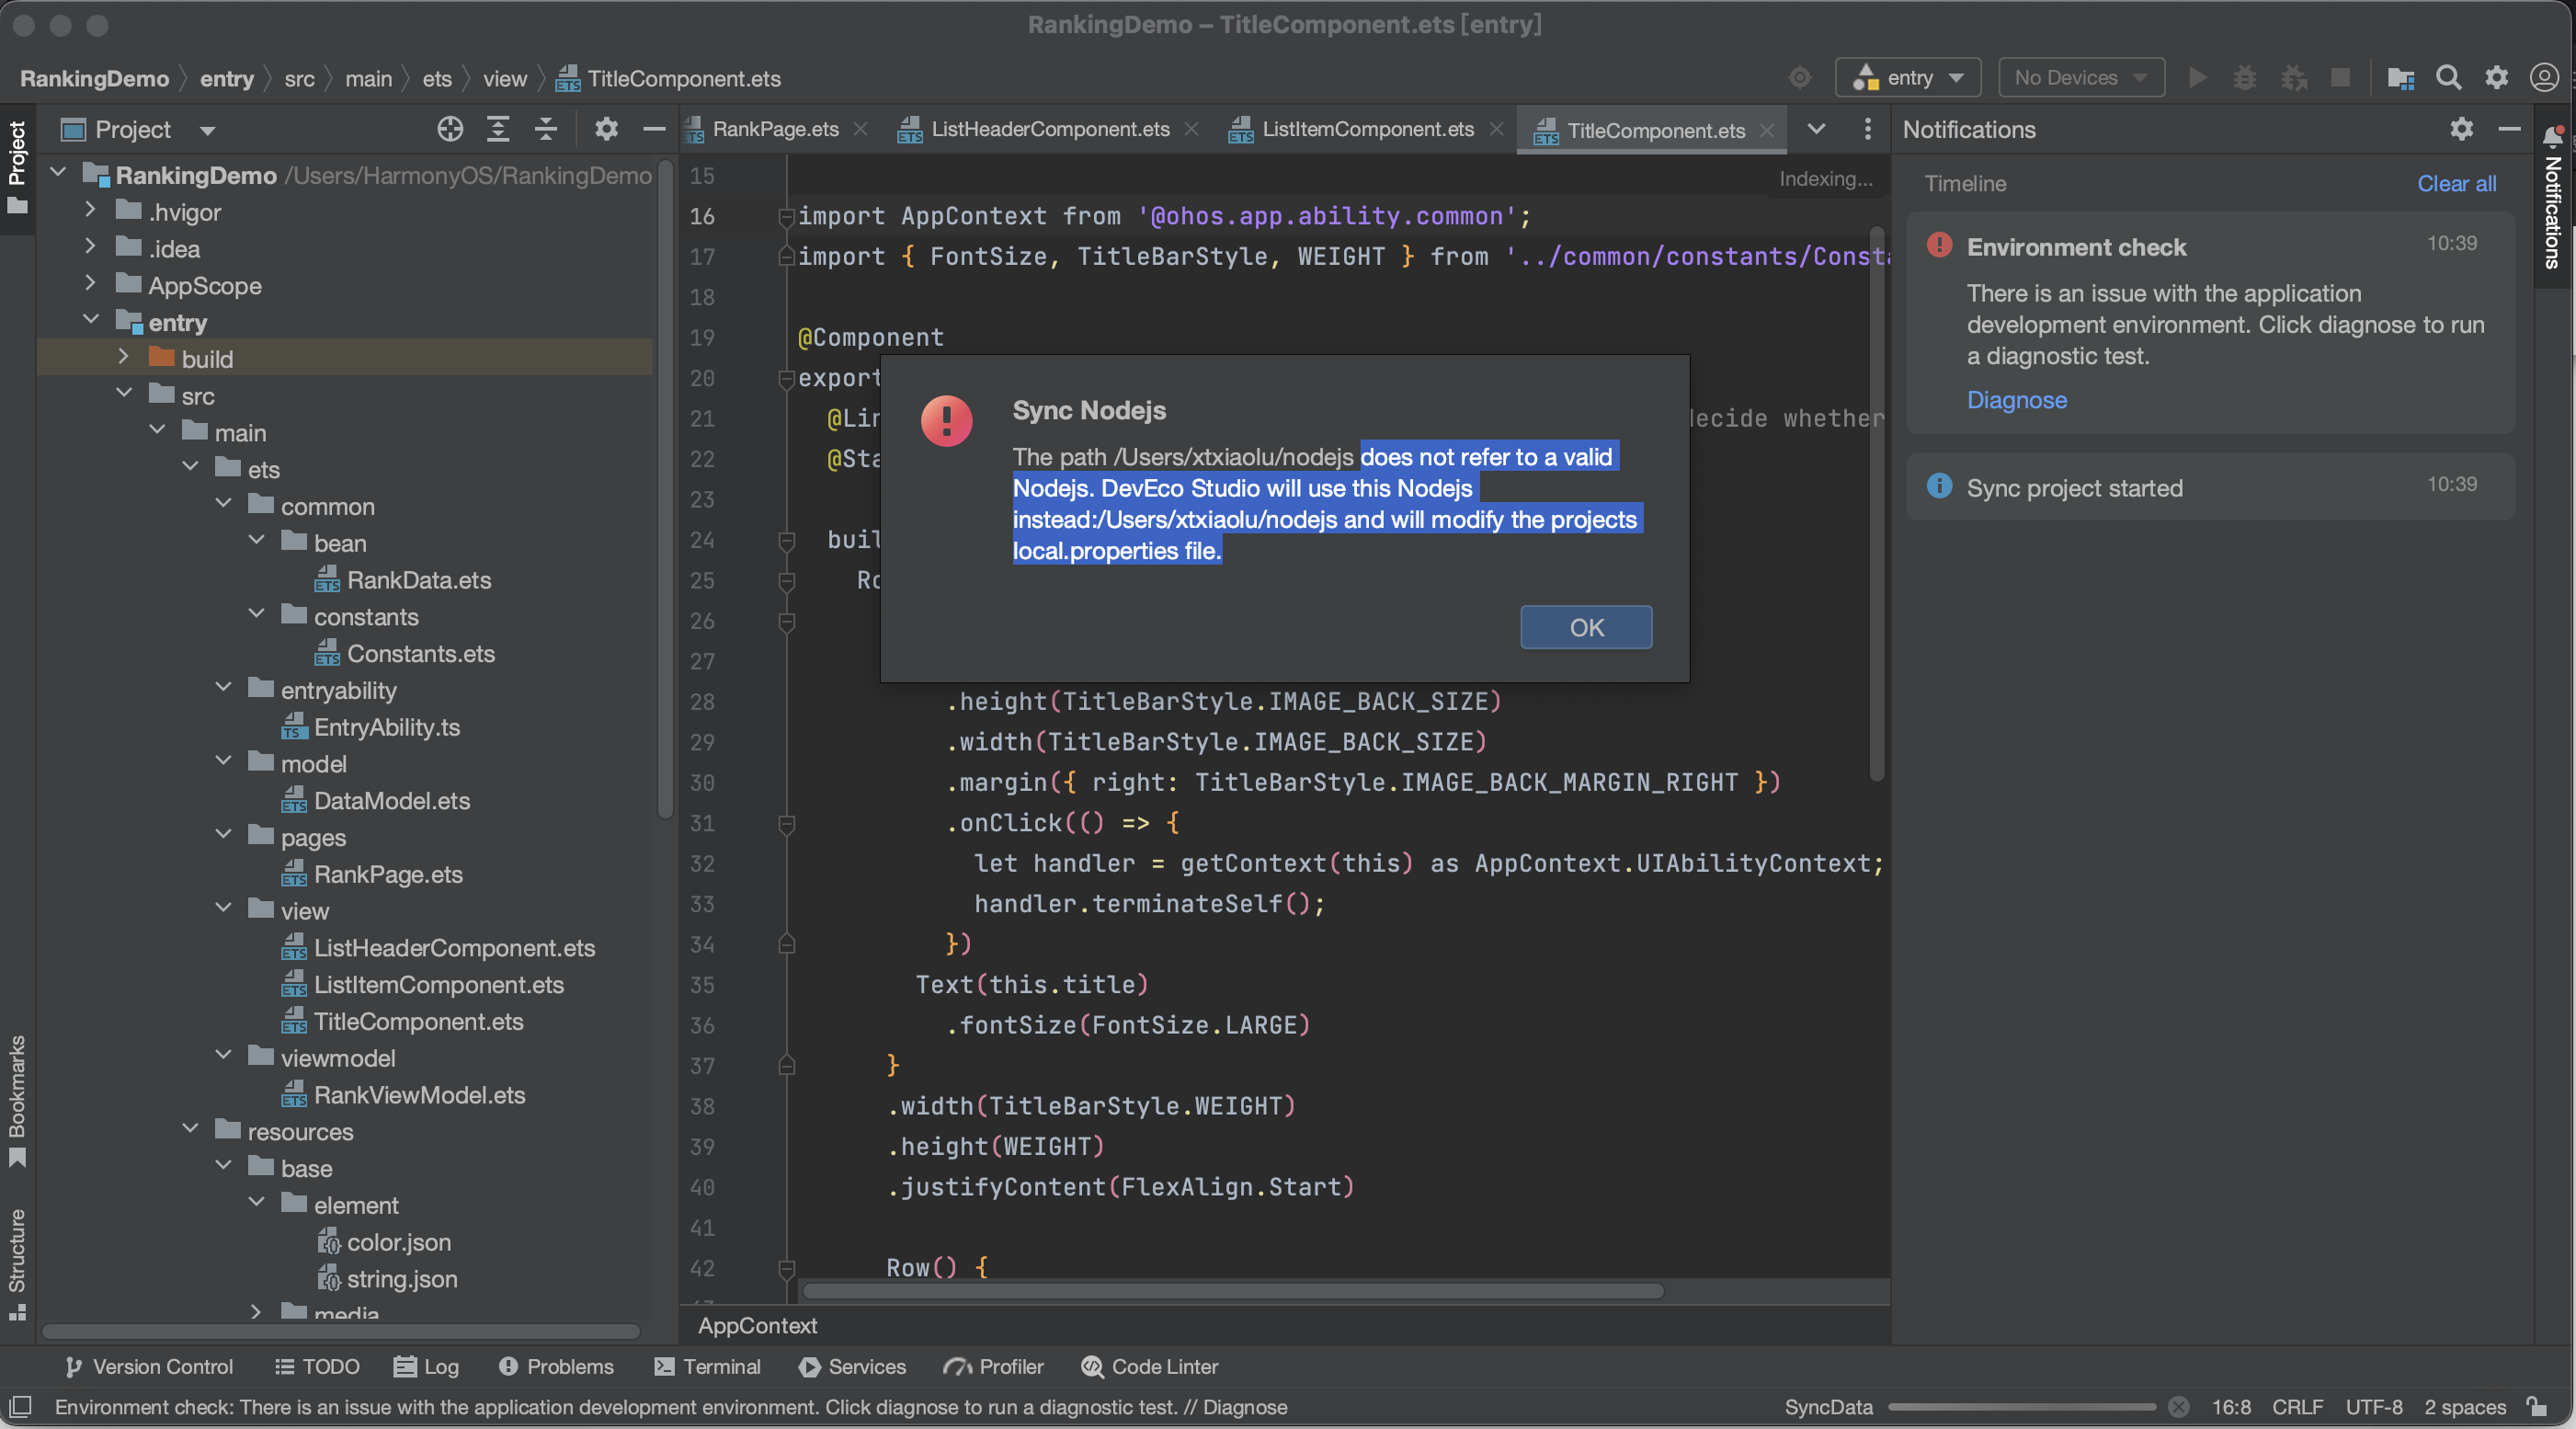
Task: Click the Run play button in toolbar
Action: (x=2197, y=78)
